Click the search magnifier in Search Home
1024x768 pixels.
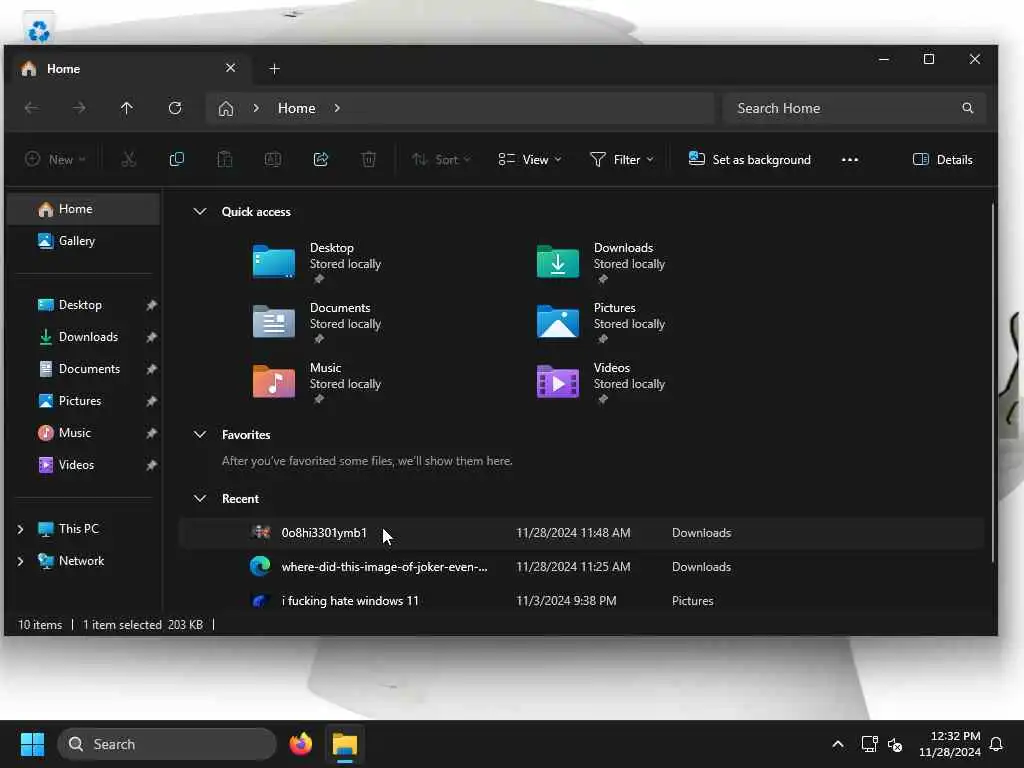tap(968, 108)
